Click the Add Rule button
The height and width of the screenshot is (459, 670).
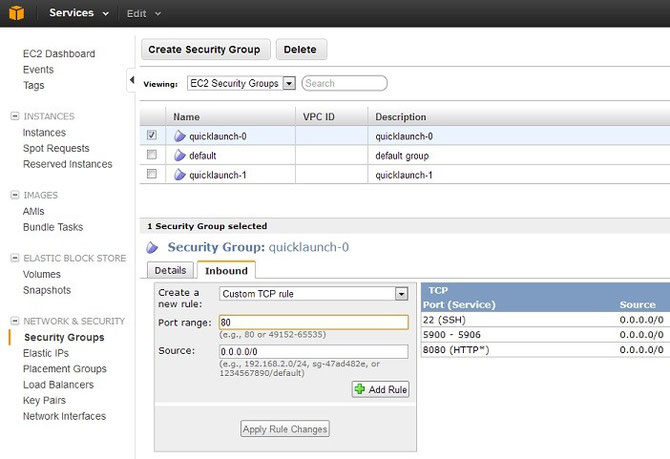(381, 389)
